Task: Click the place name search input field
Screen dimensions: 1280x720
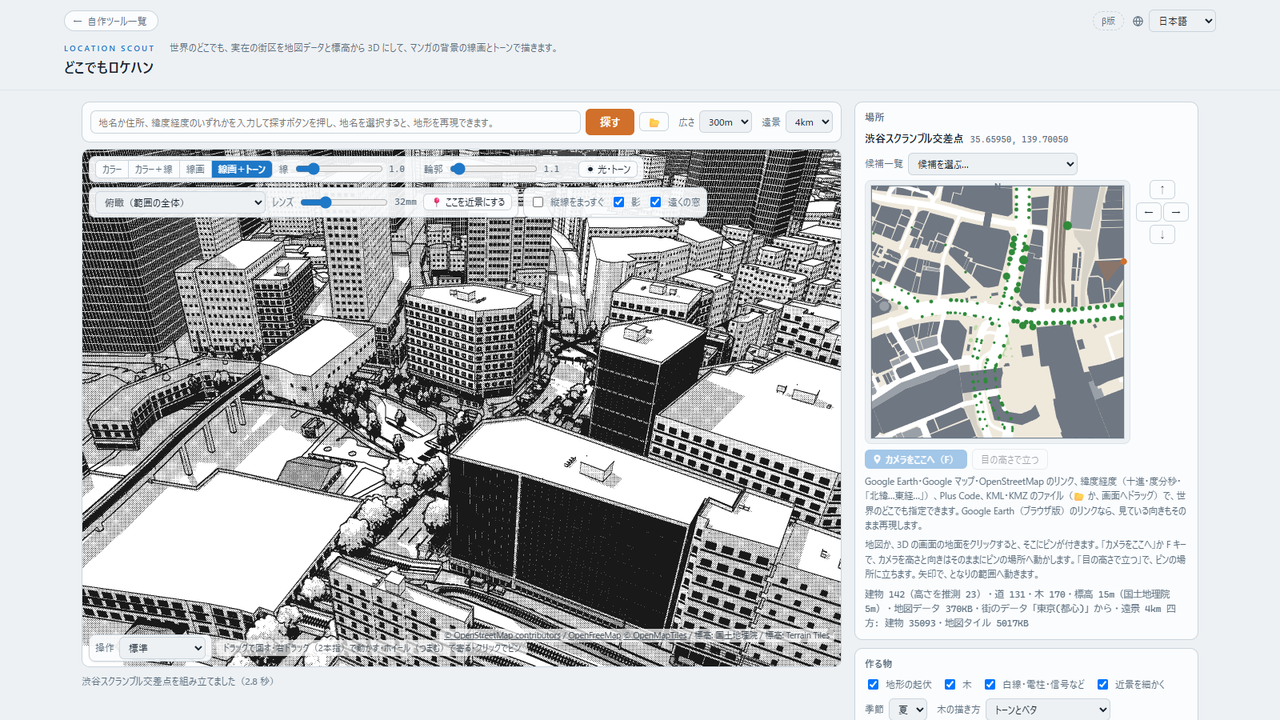Action: pyautogui.click(x=335, y=122)
